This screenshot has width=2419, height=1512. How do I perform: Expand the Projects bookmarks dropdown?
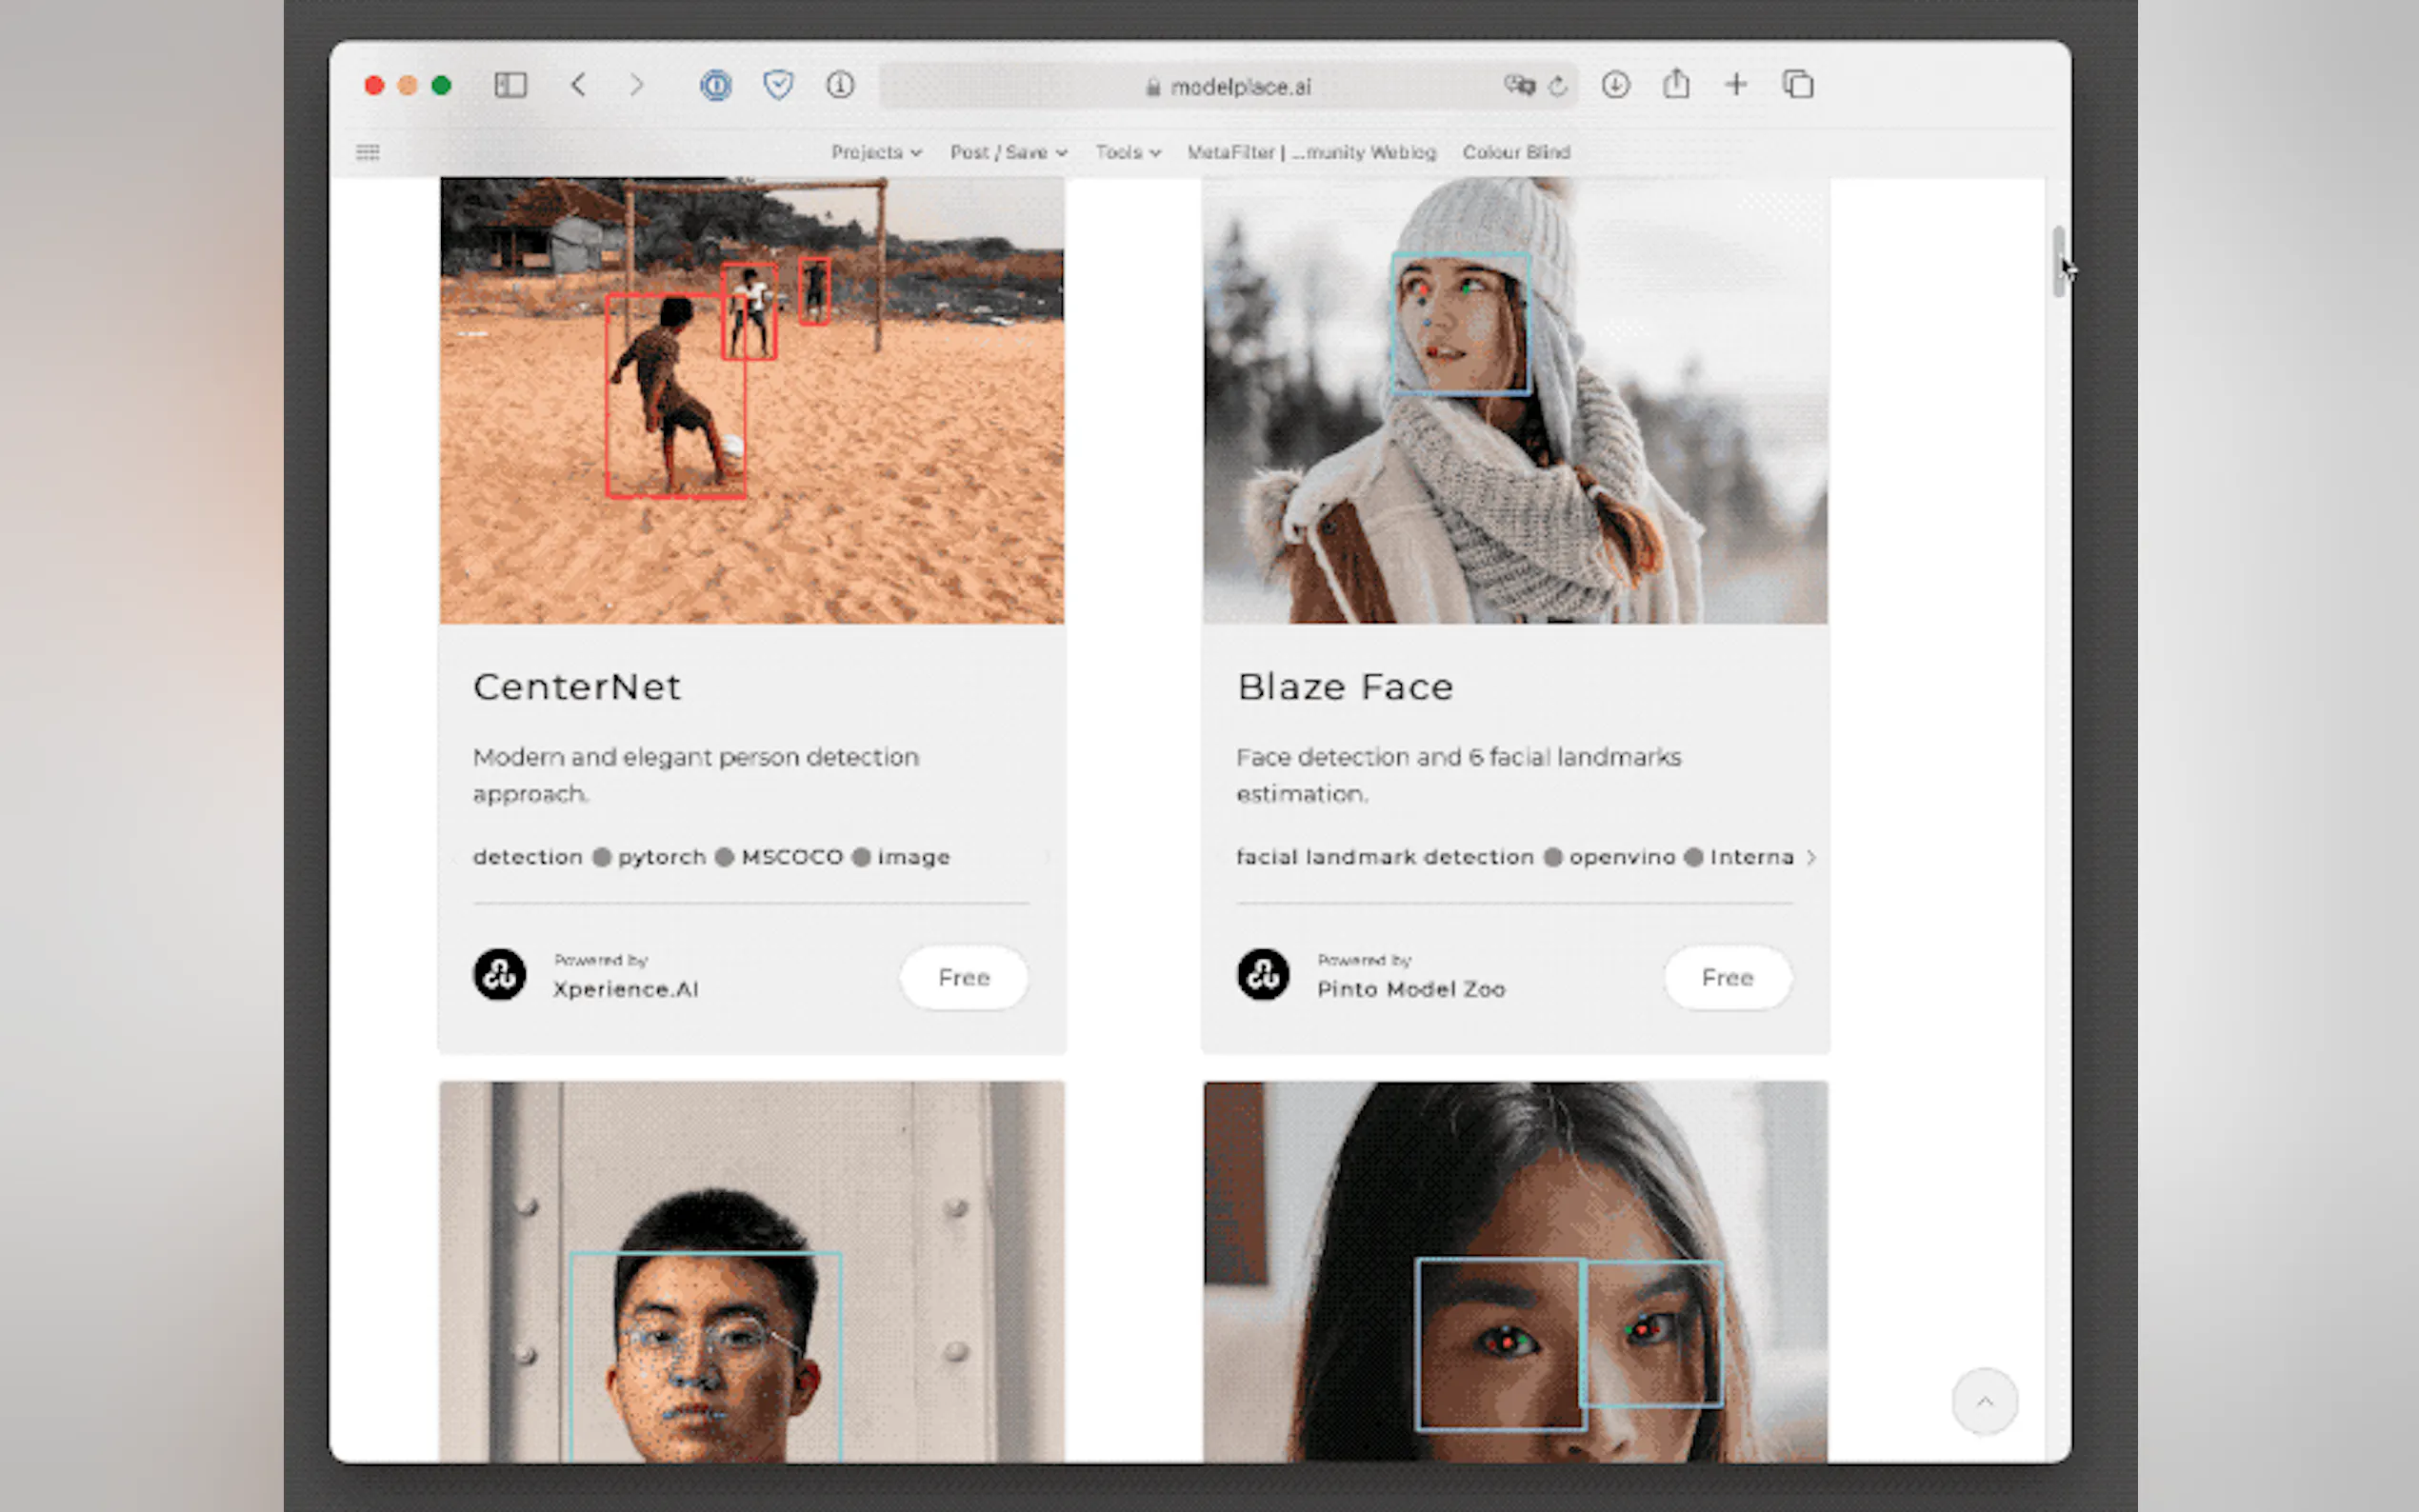pyautogui.click(x=876, y=152)
